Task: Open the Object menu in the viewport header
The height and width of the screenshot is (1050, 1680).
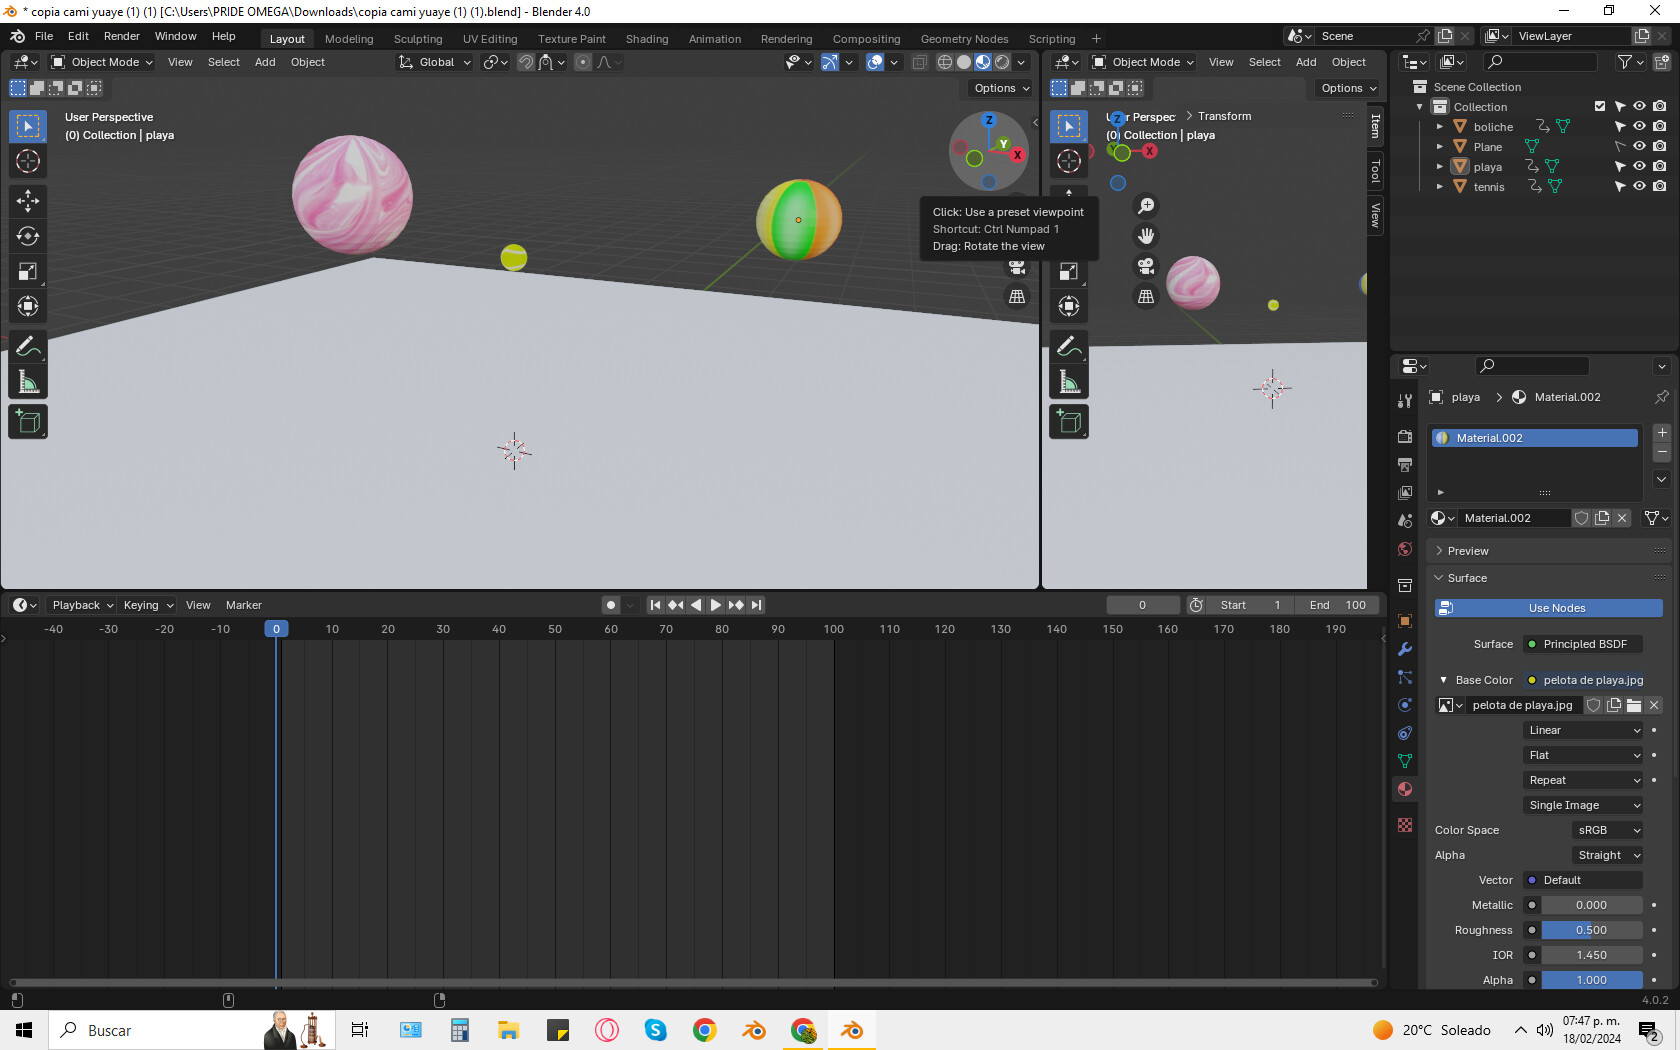Action: point(307,62)
